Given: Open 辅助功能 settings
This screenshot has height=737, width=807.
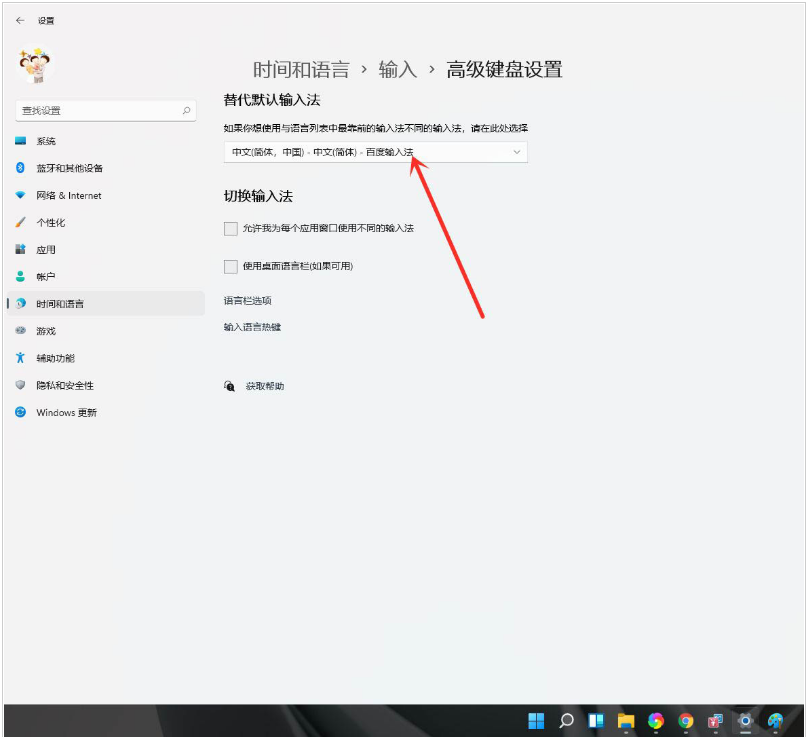Looking at the screenshot, I should tap(106, 358).
